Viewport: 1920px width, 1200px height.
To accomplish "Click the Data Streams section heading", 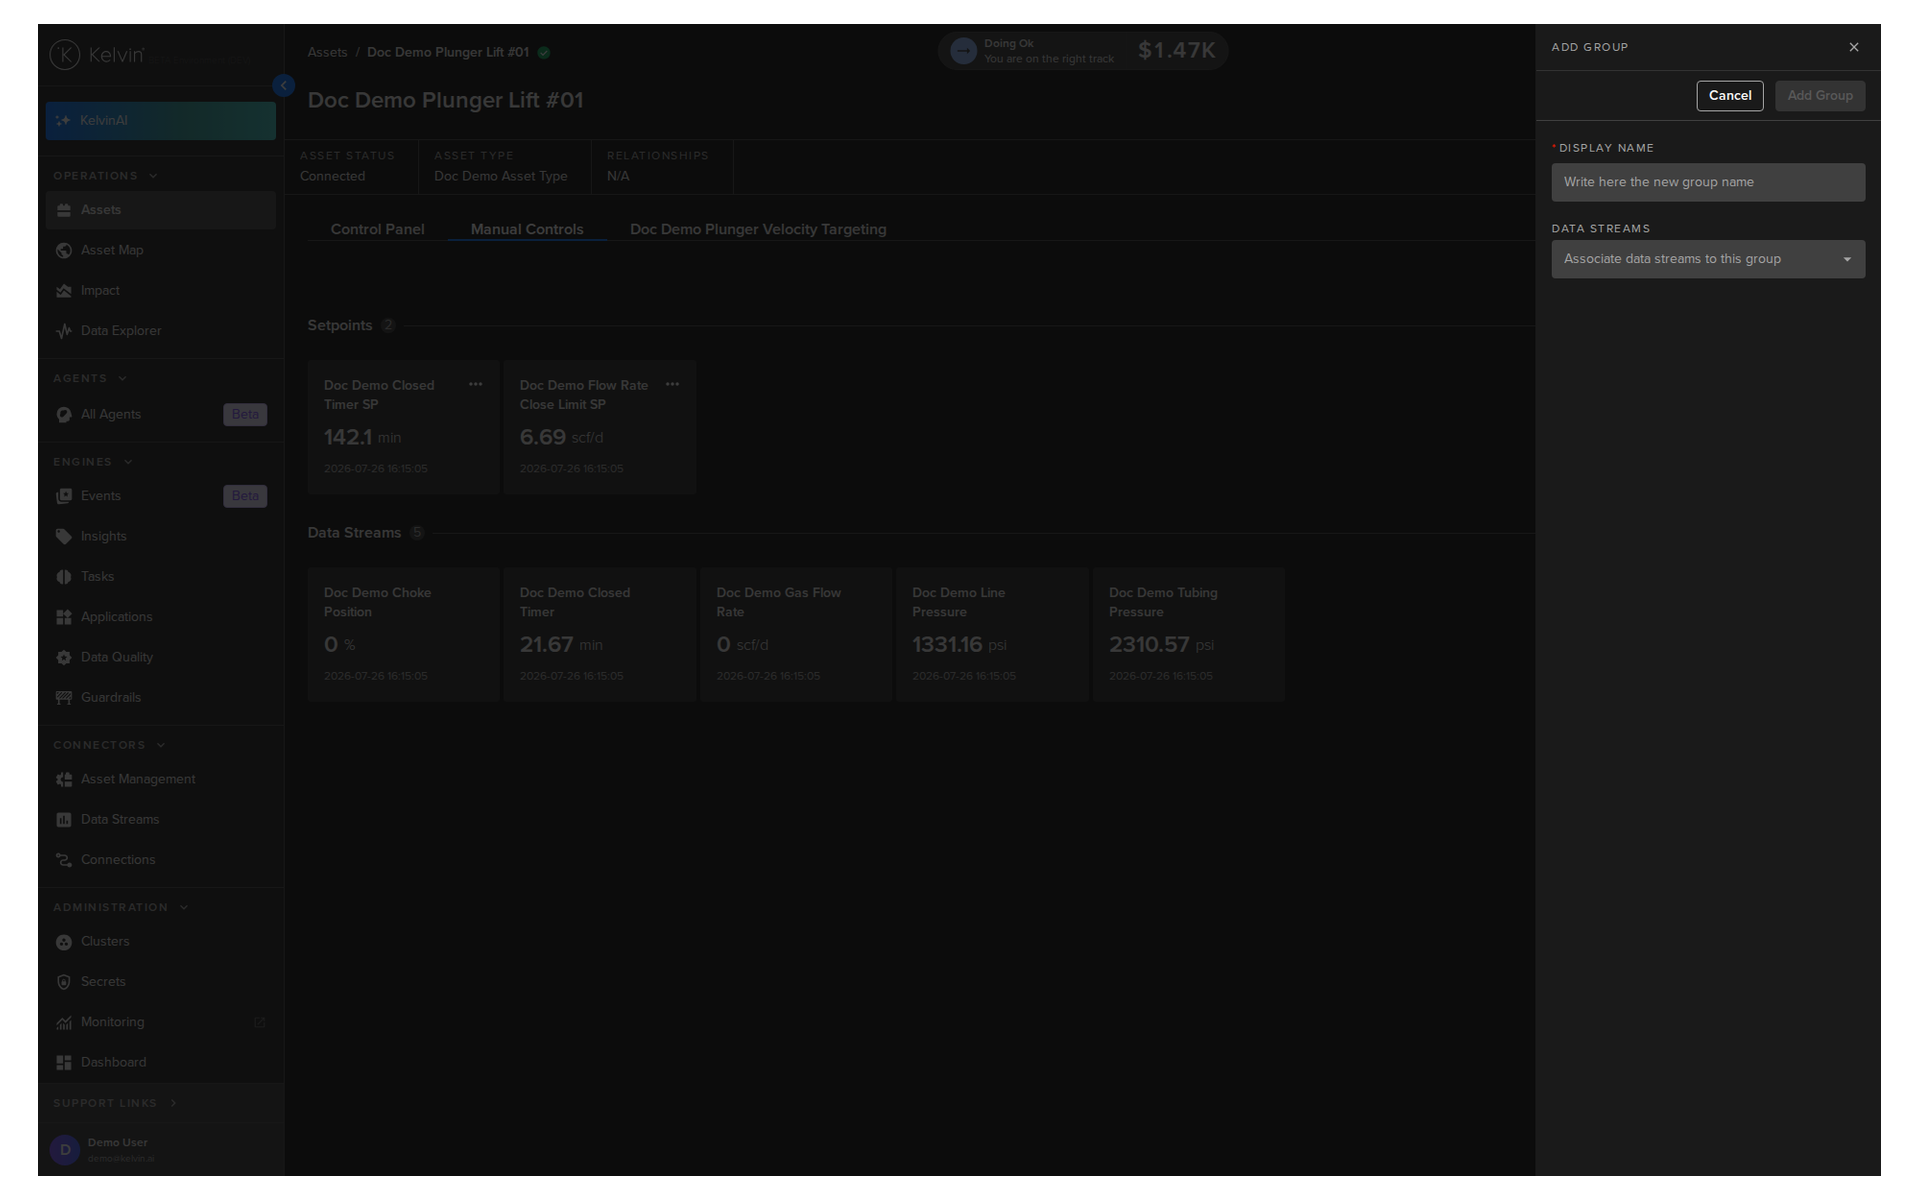I will coord(354,533).
